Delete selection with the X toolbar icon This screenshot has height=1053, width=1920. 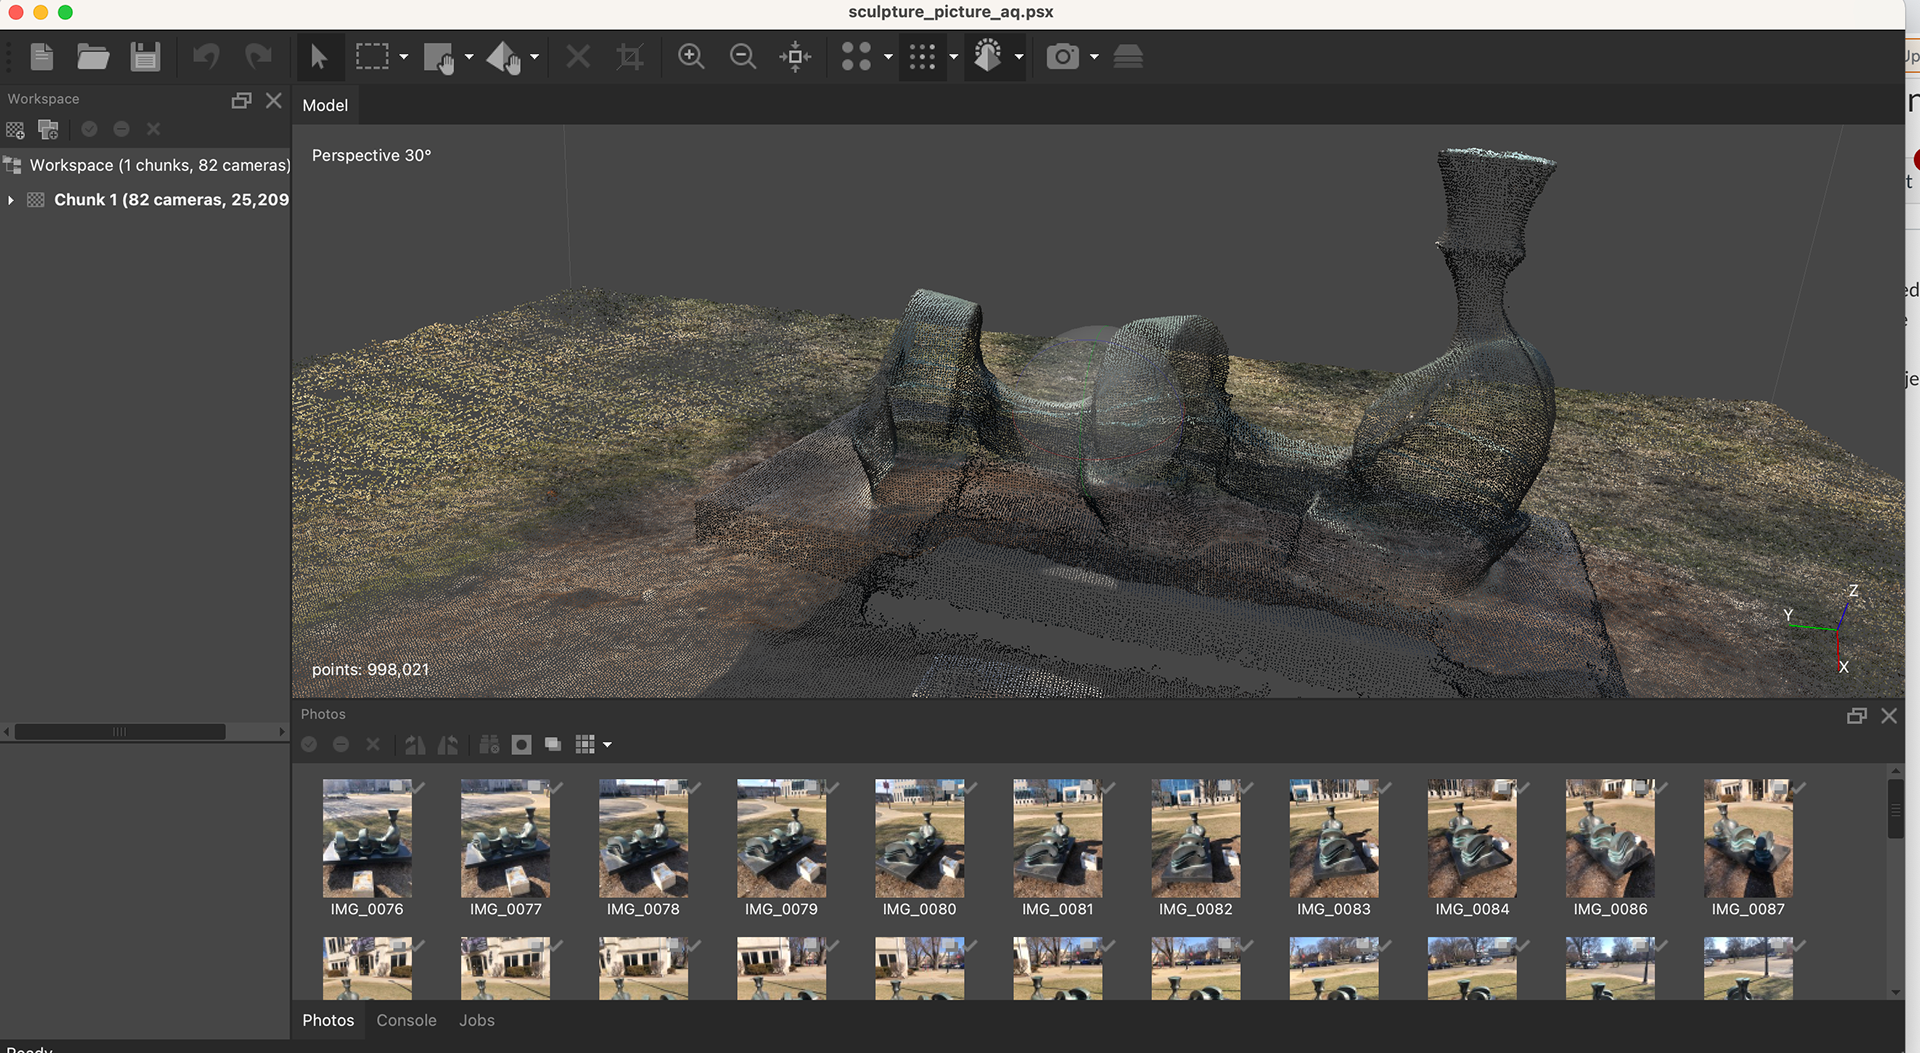(x=578, y=57)
